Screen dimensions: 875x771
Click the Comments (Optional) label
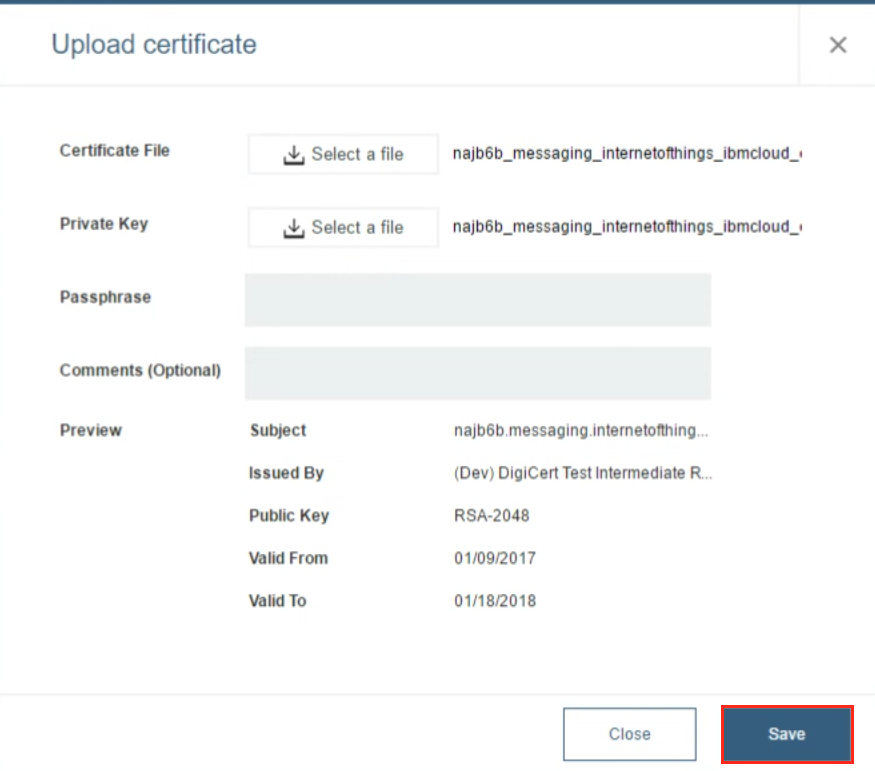click(x=140, y=370)
